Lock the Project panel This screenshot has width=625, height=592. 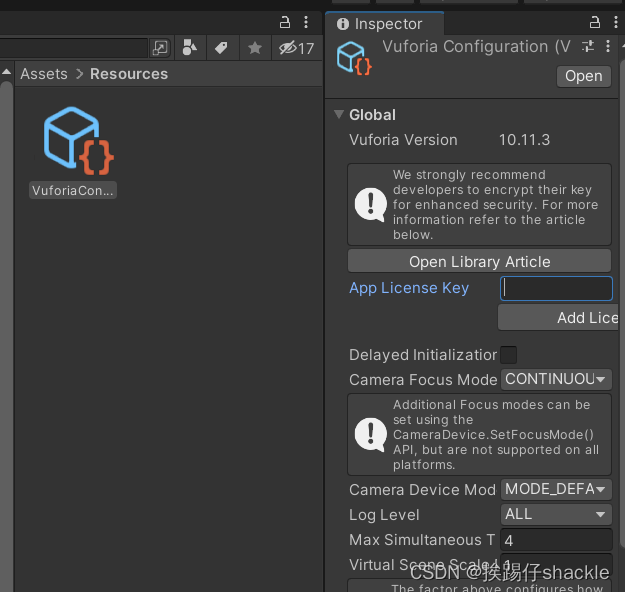[285, 22]
